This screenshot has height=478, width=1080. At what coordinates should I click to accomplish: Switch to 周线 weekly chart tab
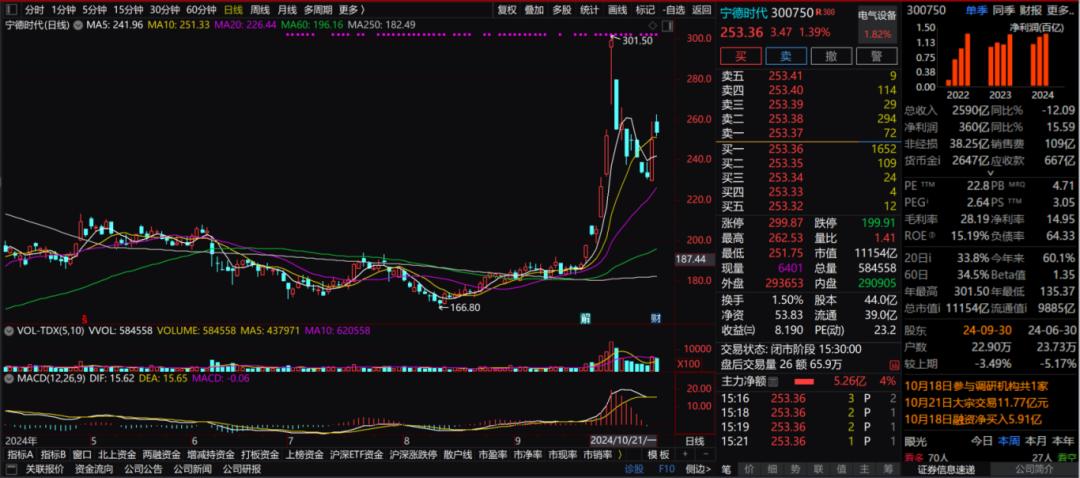pos(259,10)
